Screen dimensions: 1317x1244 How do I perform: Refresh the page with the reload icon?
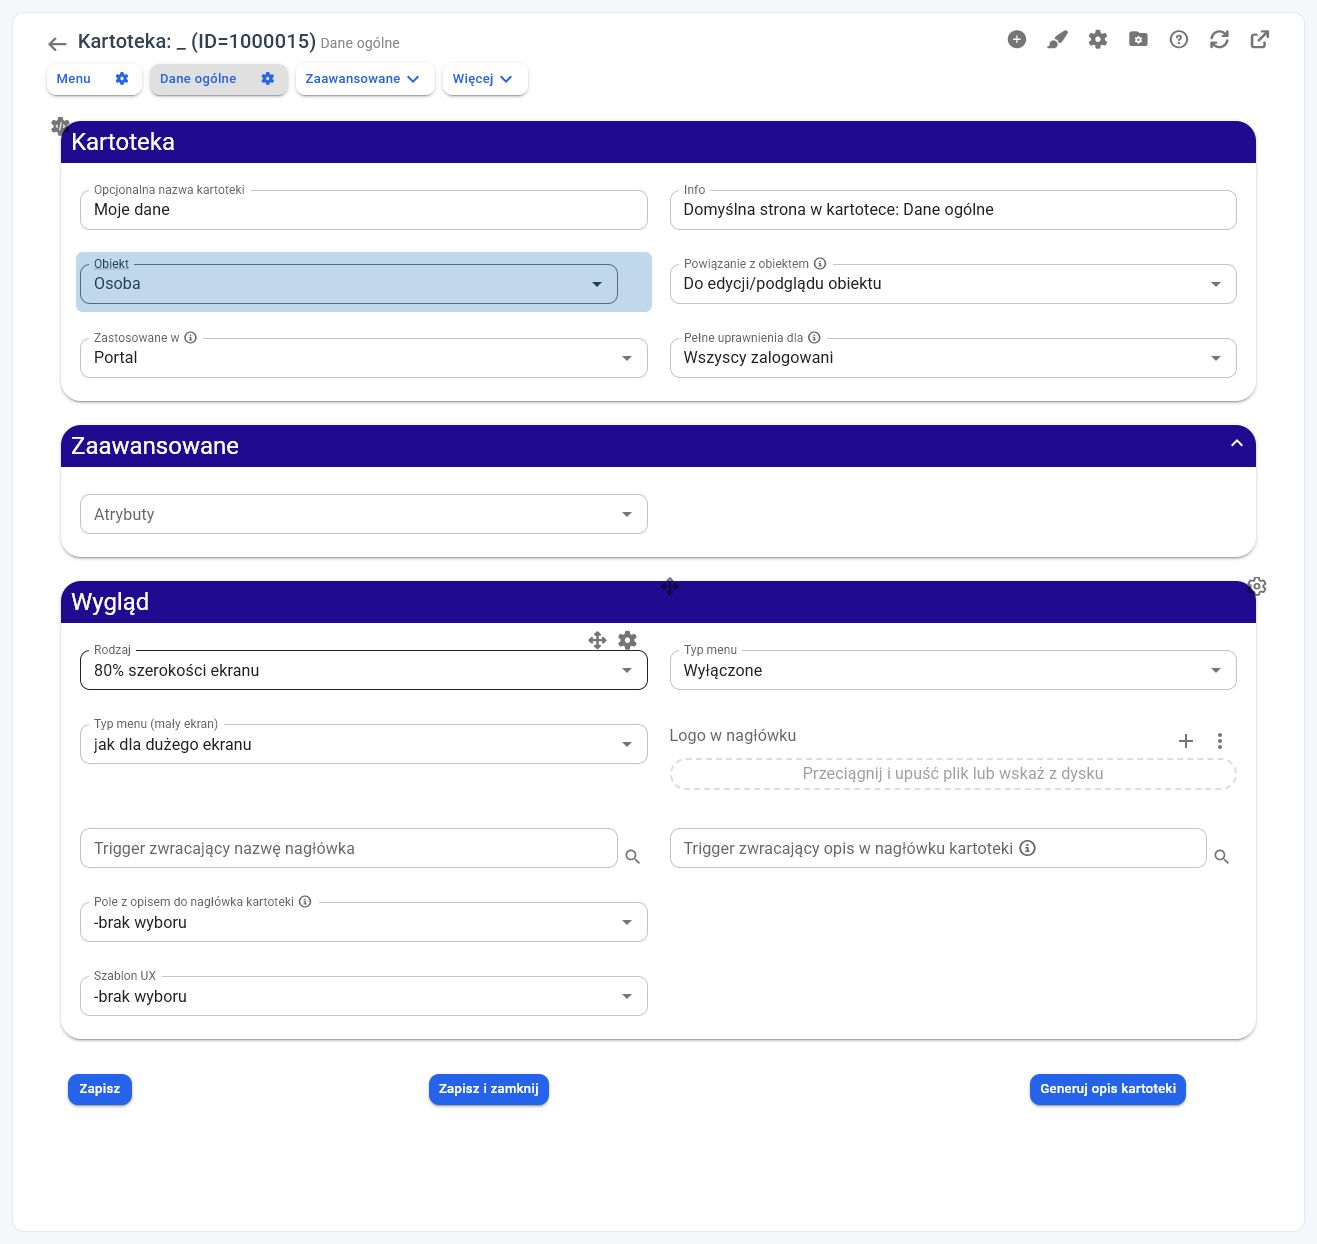(x=1219, y=39)
